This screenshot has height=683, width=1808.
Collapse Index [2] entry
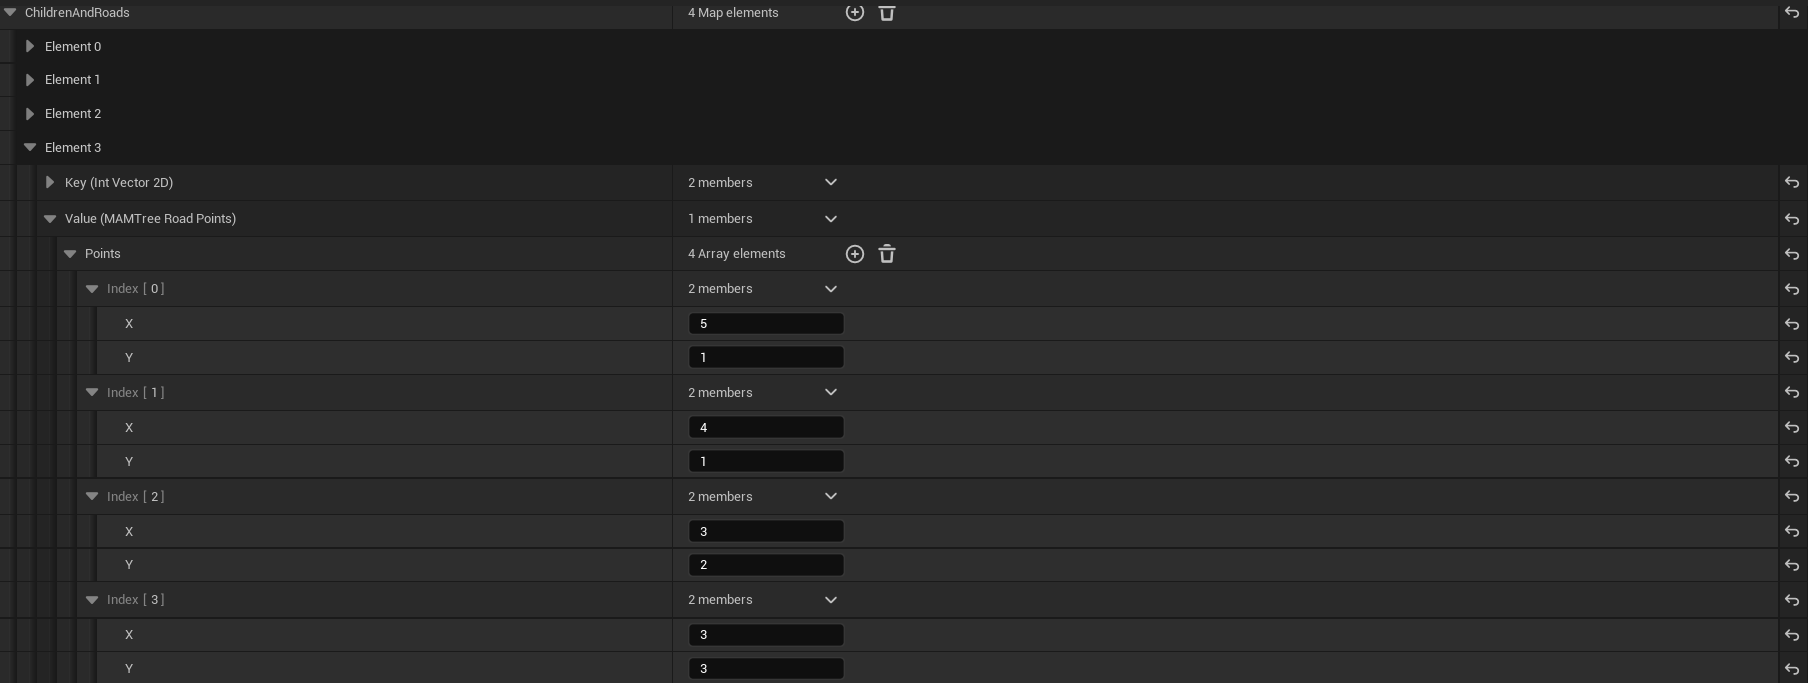pos(92,497)
